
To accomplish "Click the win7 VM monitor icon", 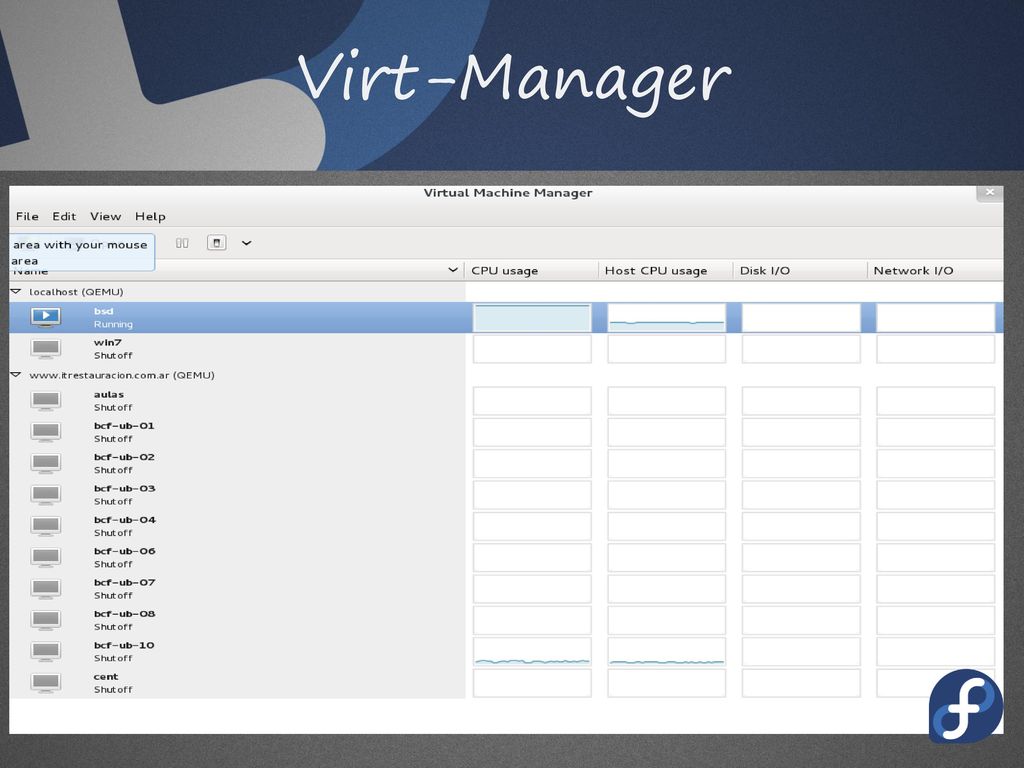I will (46, 349).
